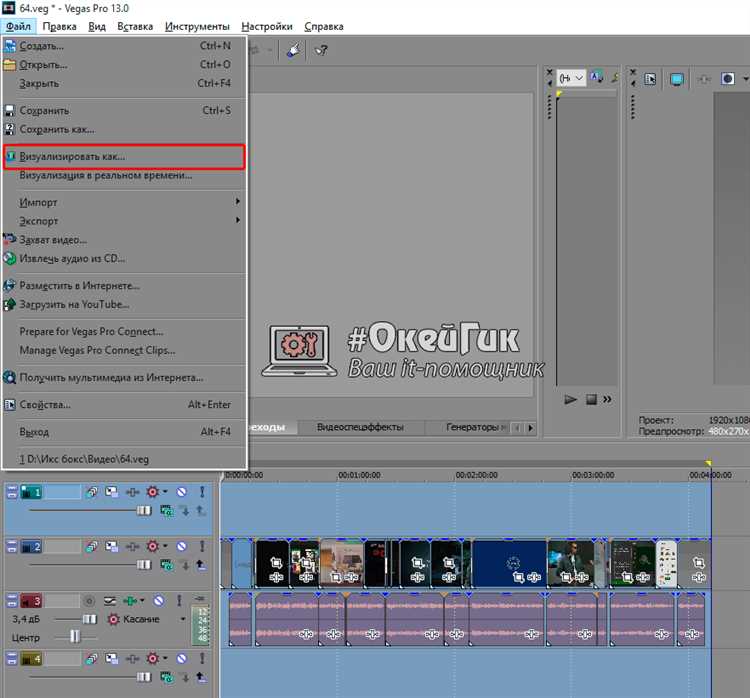Open audio track 3 FX plug-in icon
750x698 pixels.
point(130,600)
